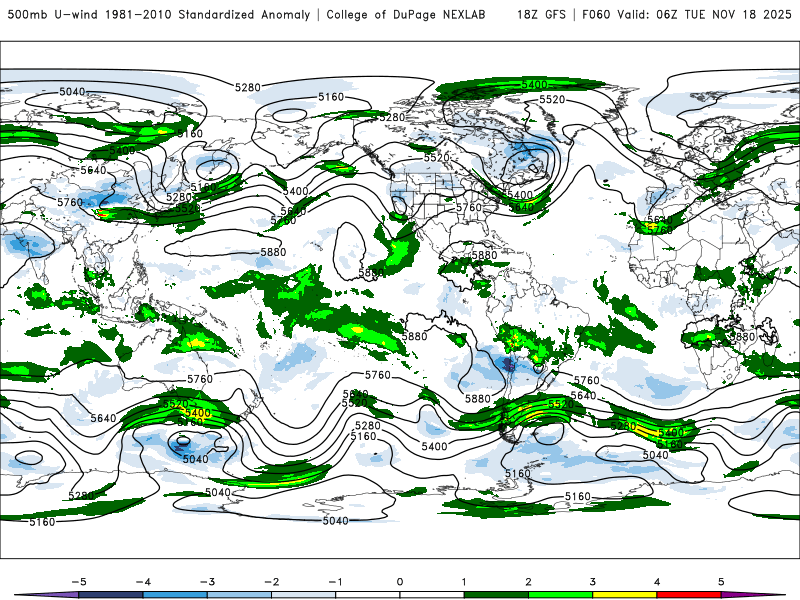Click the '5880' contour label over the Caribbean
800x600 pixels.
[x=484, y=255]
